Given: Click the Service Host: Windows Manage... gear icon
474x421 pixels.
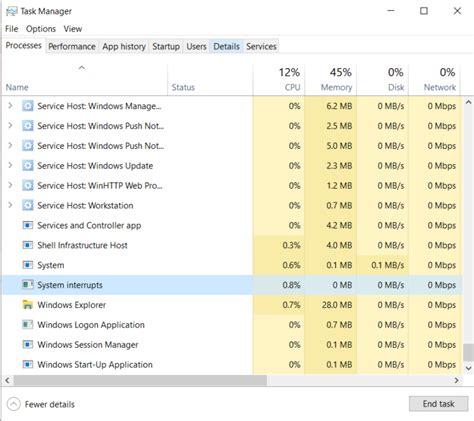Looking at the screenshot, I should (28, 106).
